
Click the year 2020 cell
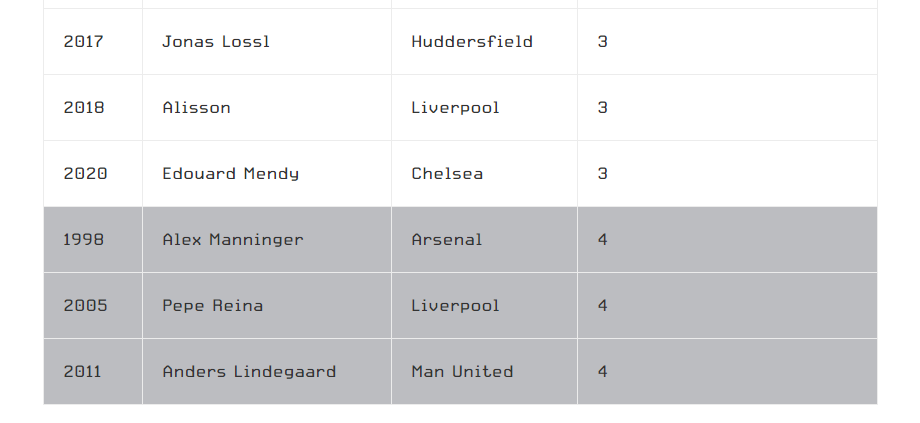pos(85,174)
